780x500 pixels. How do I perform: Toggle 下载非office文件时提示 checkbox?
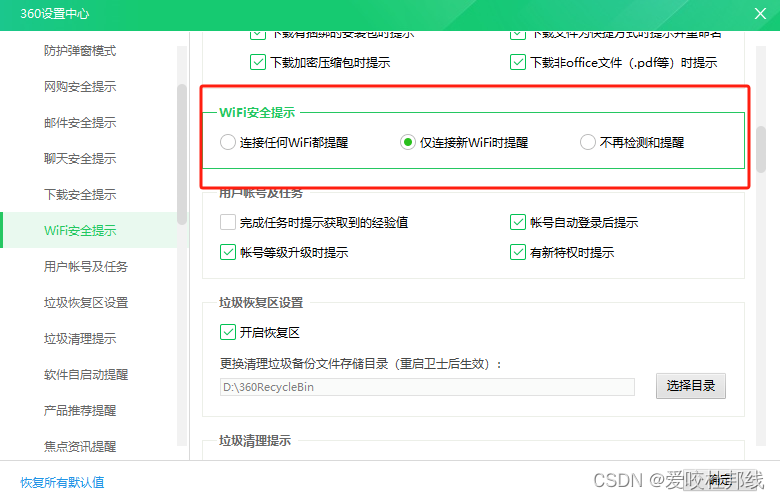[x=518, y=63]
